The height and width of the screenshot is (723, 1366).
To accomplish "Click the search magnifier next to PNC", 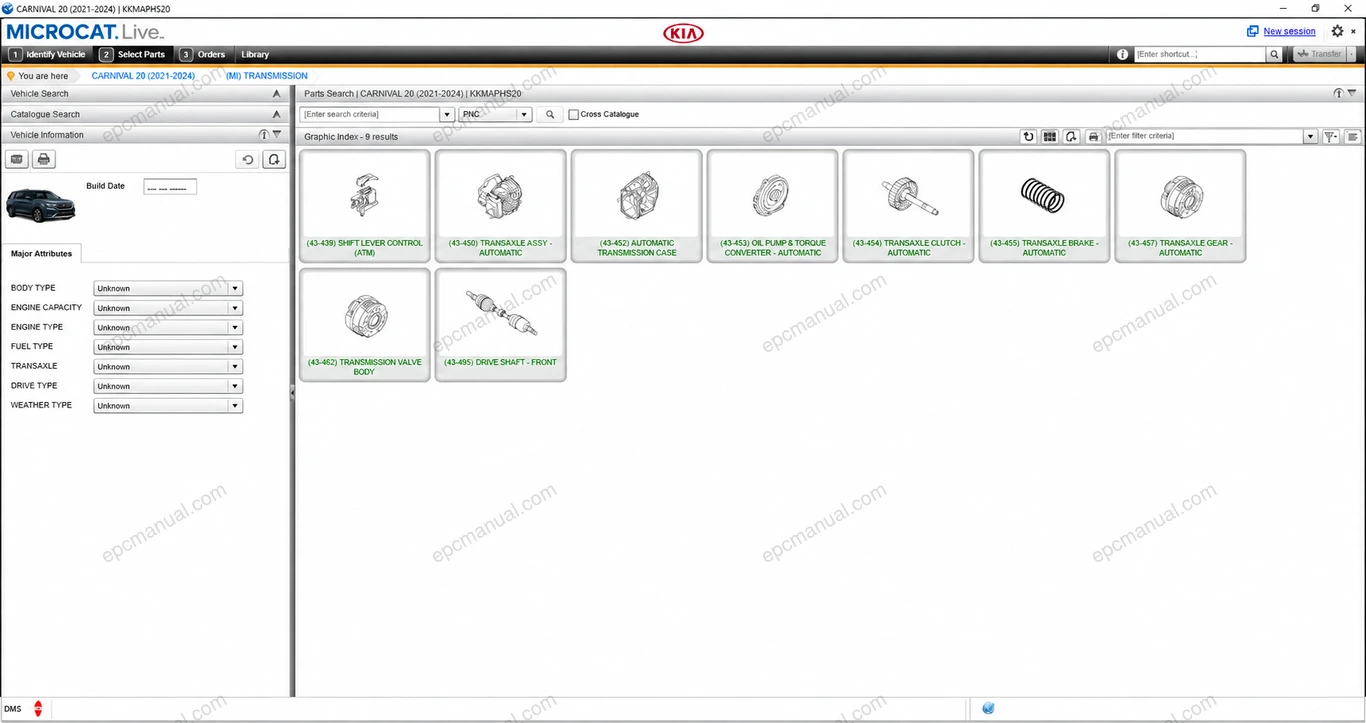I will (x=549, y=115).
